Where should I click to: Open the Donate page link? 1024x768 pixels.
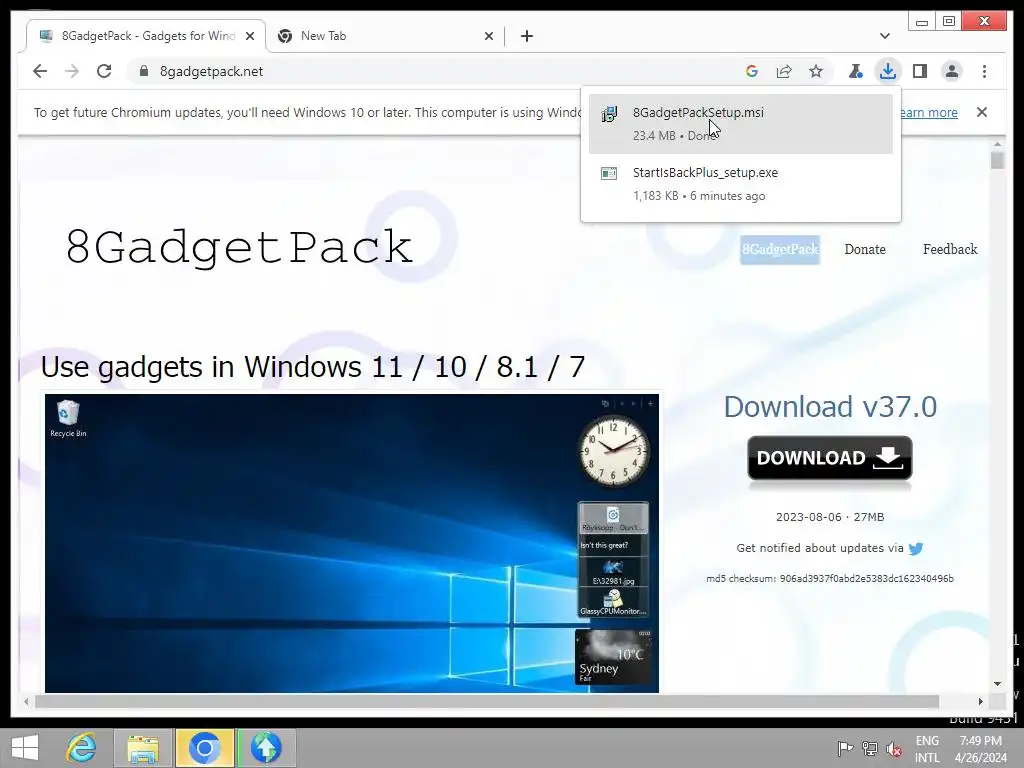pyautogui.click(x=865, y=249)
